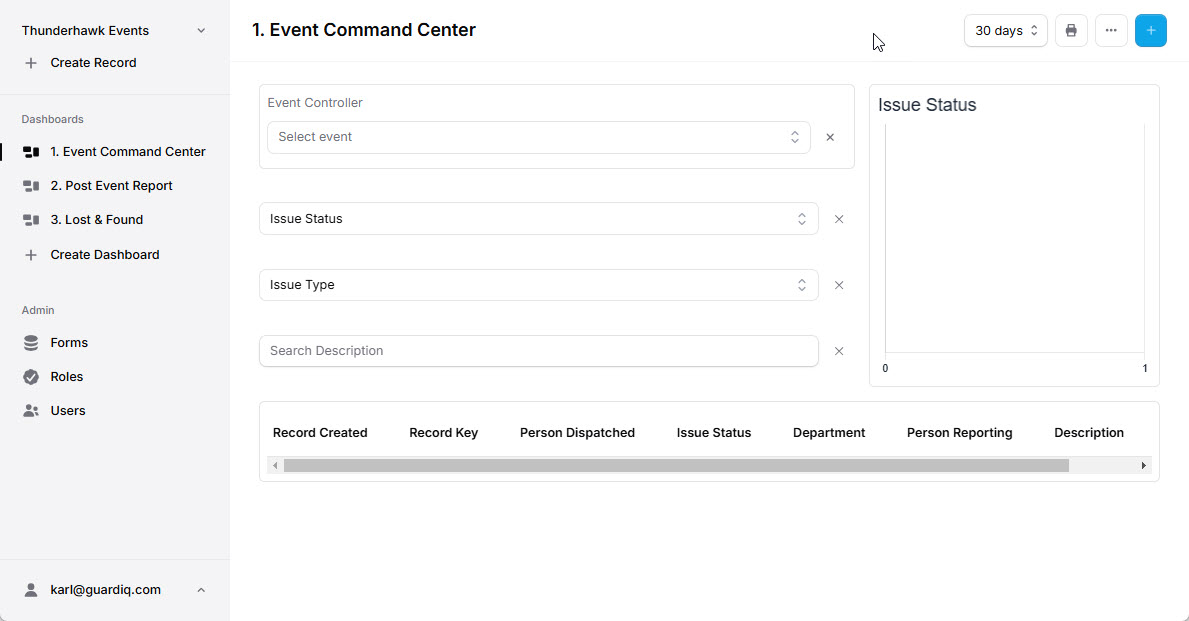The height and width of the screenshot is (621, 1189).
Task: Click Create Record link
Action: coord(93,63)
